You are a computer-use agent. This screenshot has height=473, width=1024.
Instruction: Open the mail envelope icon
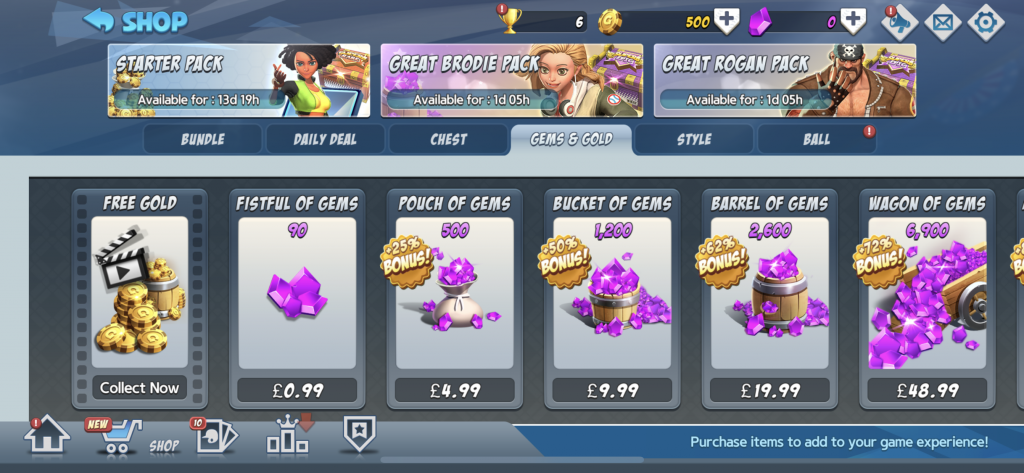942,23
